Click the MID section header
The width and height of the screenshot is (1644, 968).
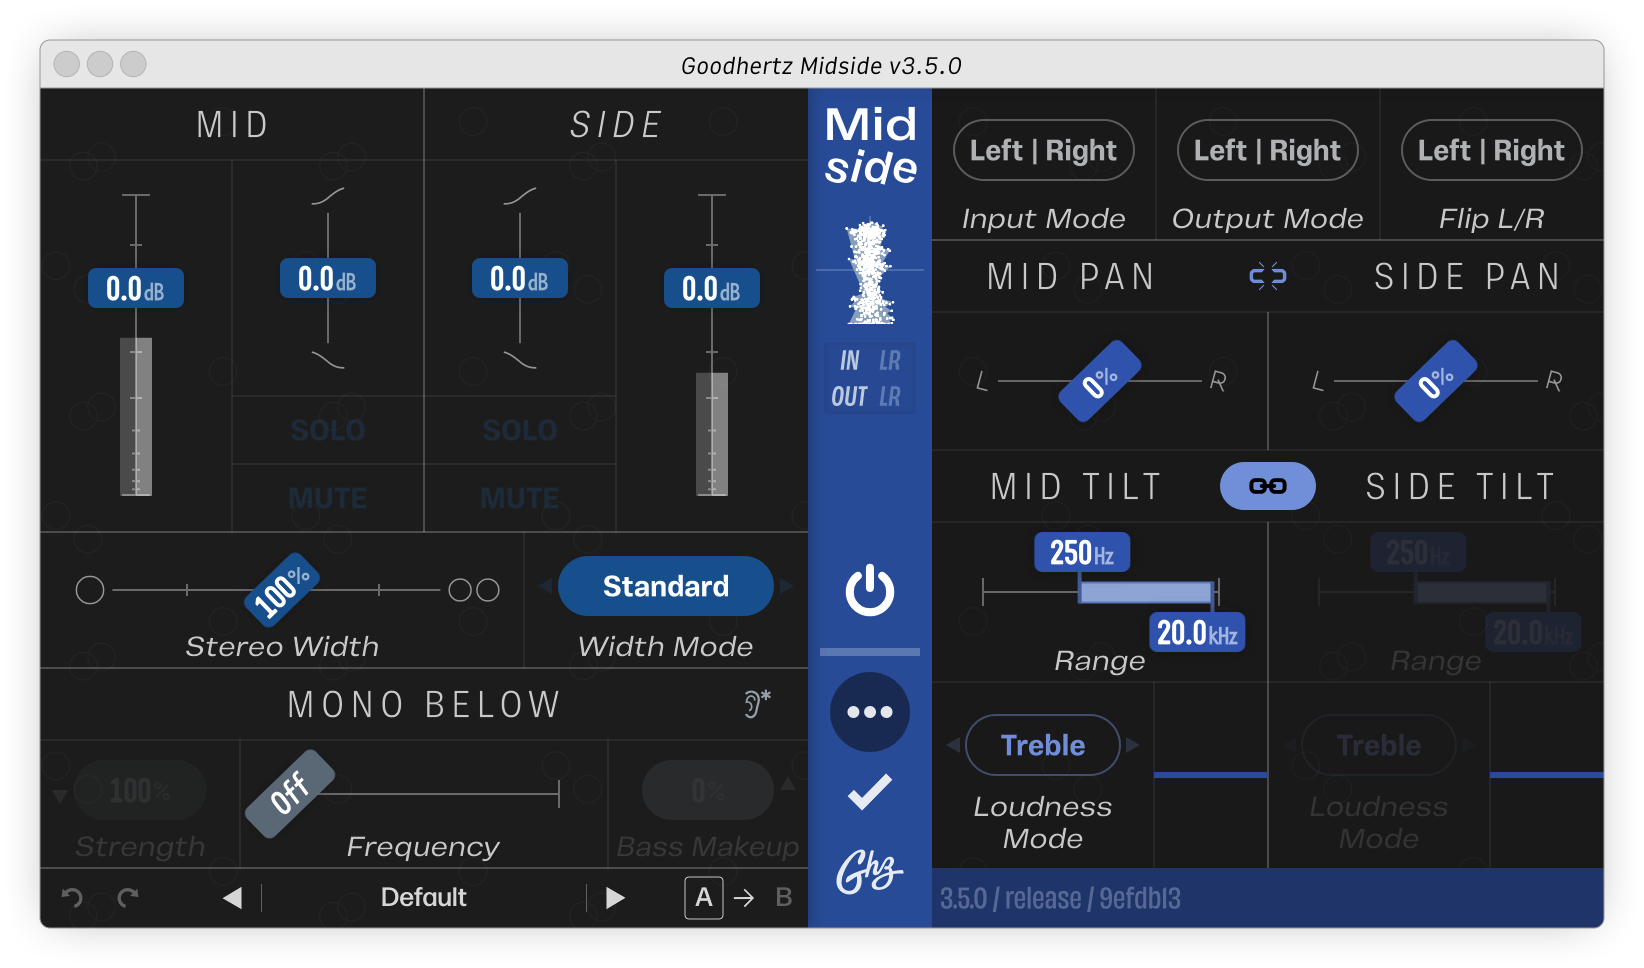(x=233, y=125)
